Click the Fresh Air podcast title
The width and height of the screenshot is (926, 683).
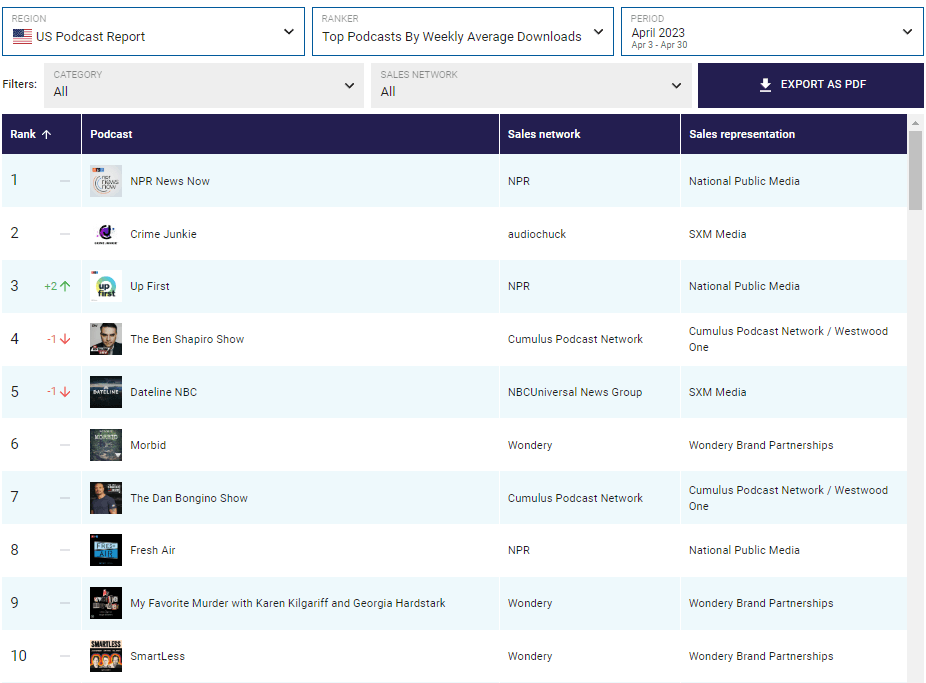point(153,550)
